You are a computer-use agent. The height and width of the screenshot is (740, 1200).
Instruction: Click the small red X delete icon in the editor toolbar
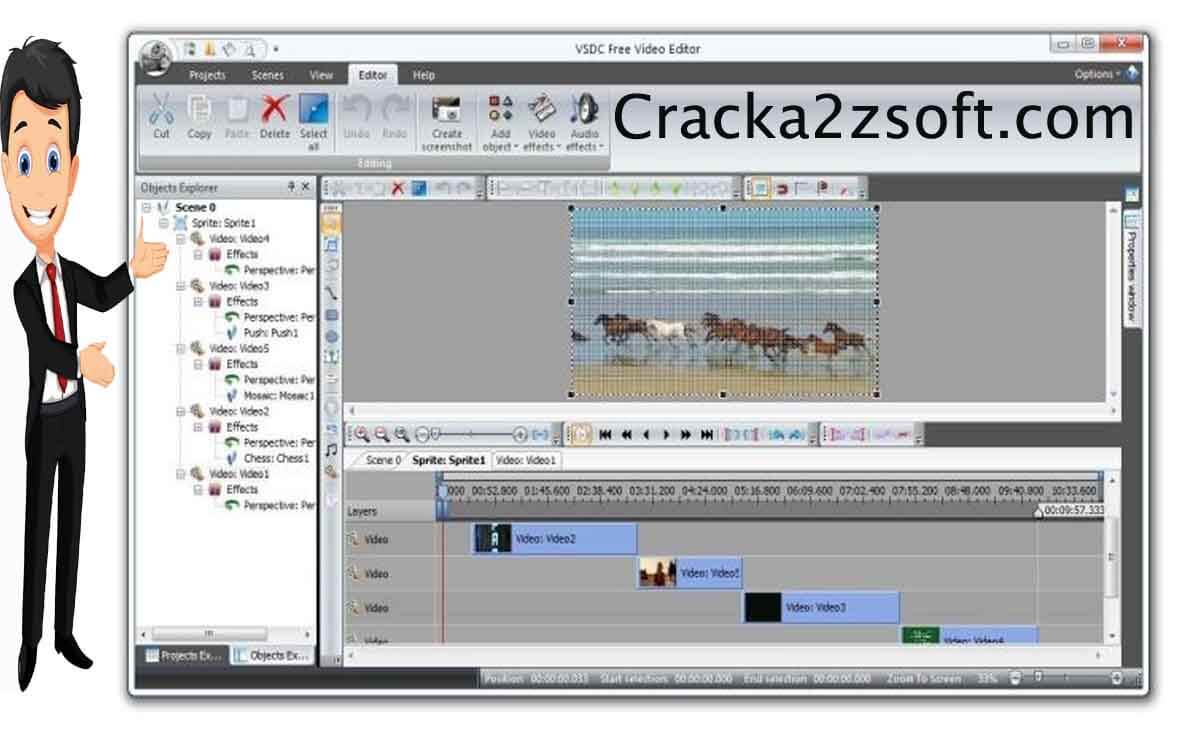(x=398, y=187)
